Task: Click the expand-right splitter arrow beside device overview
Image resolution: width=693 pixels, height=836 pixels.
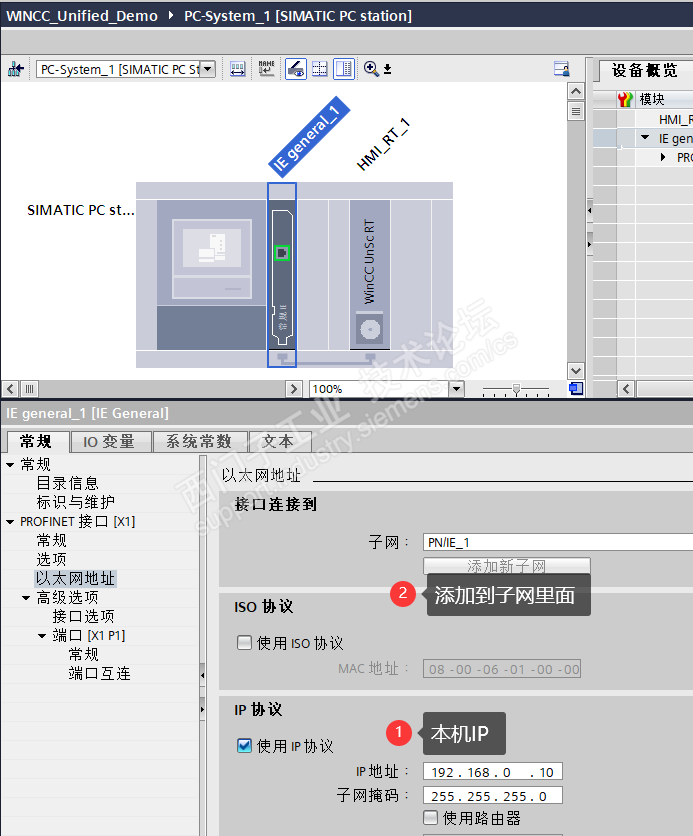Action: [590, 244]
